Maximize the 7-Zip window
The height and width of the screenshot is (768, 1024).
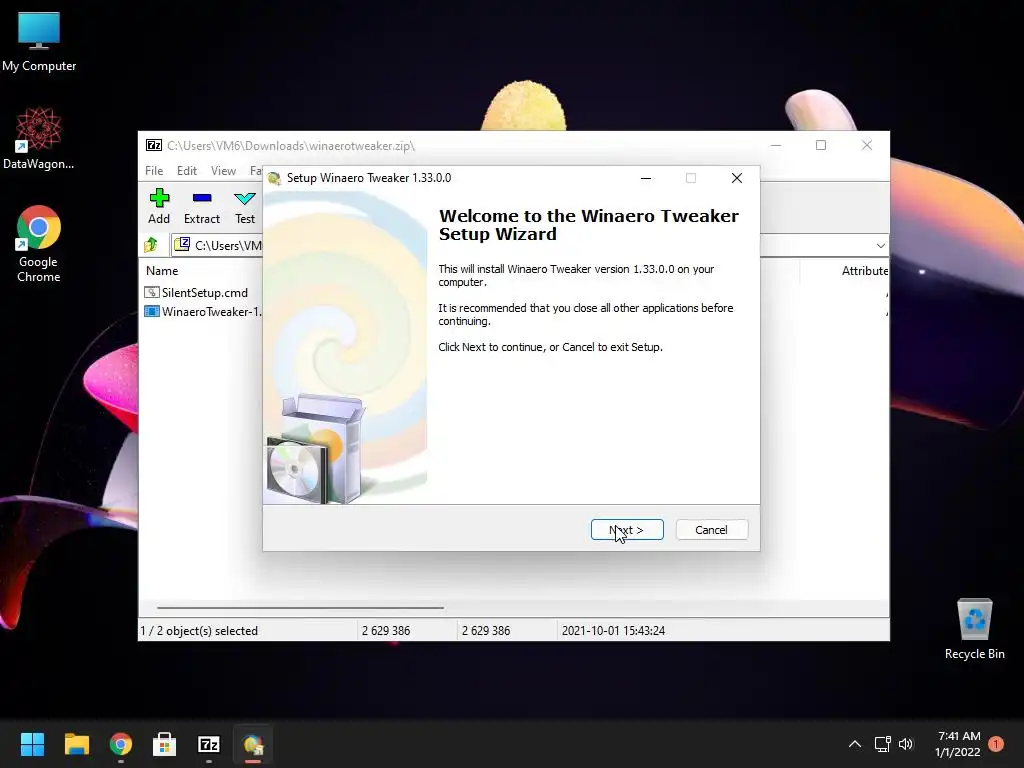[821, 145]
